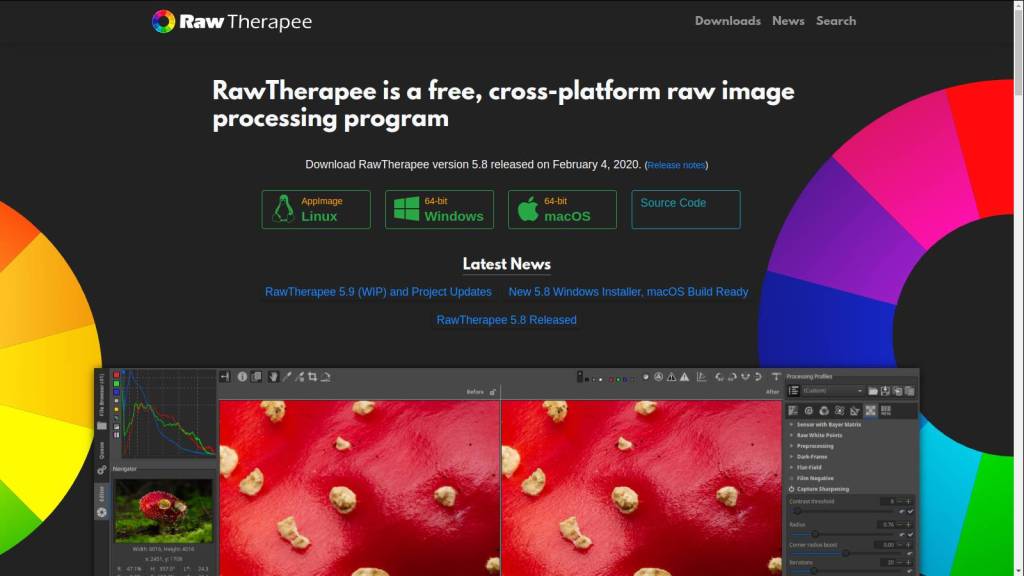This screenshot has height=576, width=1024.
Task: Click the AppImage Linux download button
Action: click(316, 210)
